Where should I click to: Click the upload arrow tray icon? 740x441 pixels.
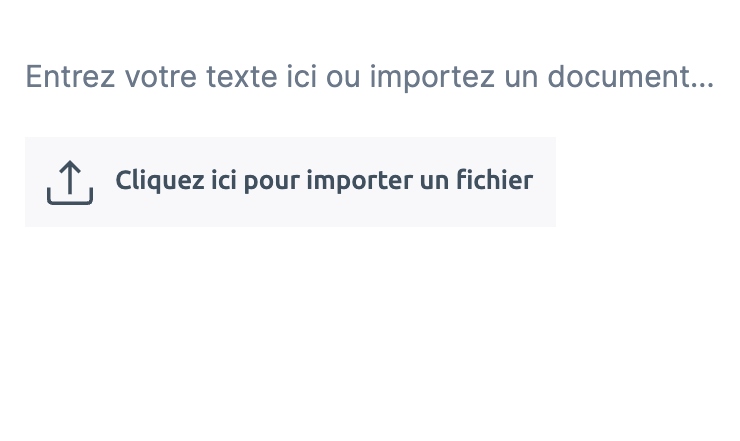point(70,182)
